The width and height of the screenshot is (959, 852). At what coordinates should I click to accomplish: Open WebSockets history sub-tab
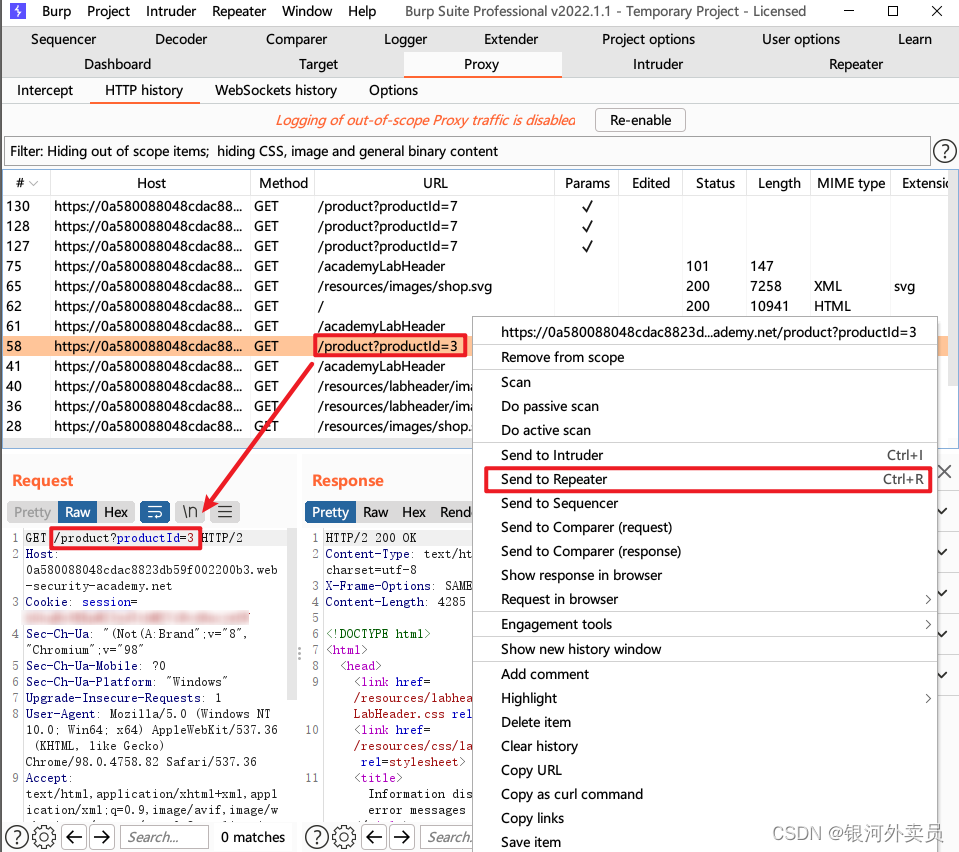[276, 91]
